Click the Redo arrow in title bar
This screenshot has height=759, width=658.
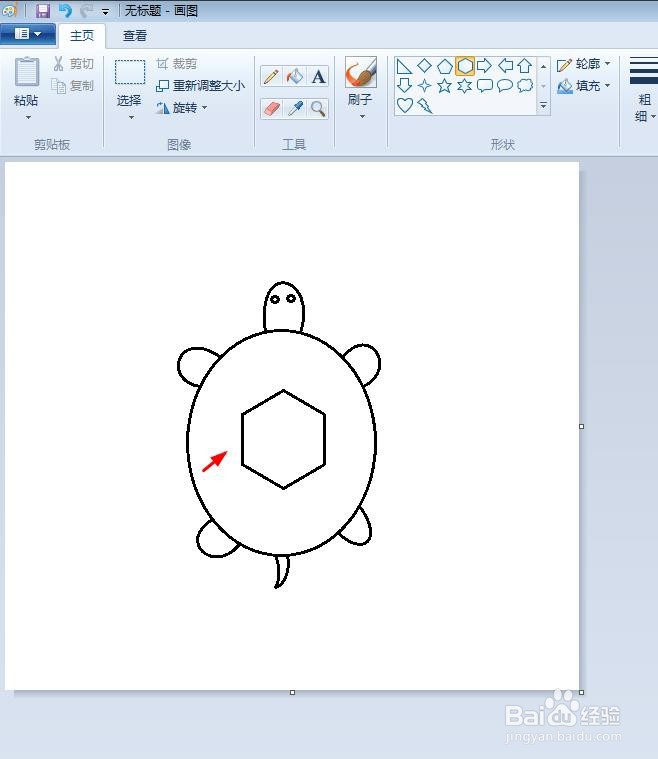coord(86,11)
